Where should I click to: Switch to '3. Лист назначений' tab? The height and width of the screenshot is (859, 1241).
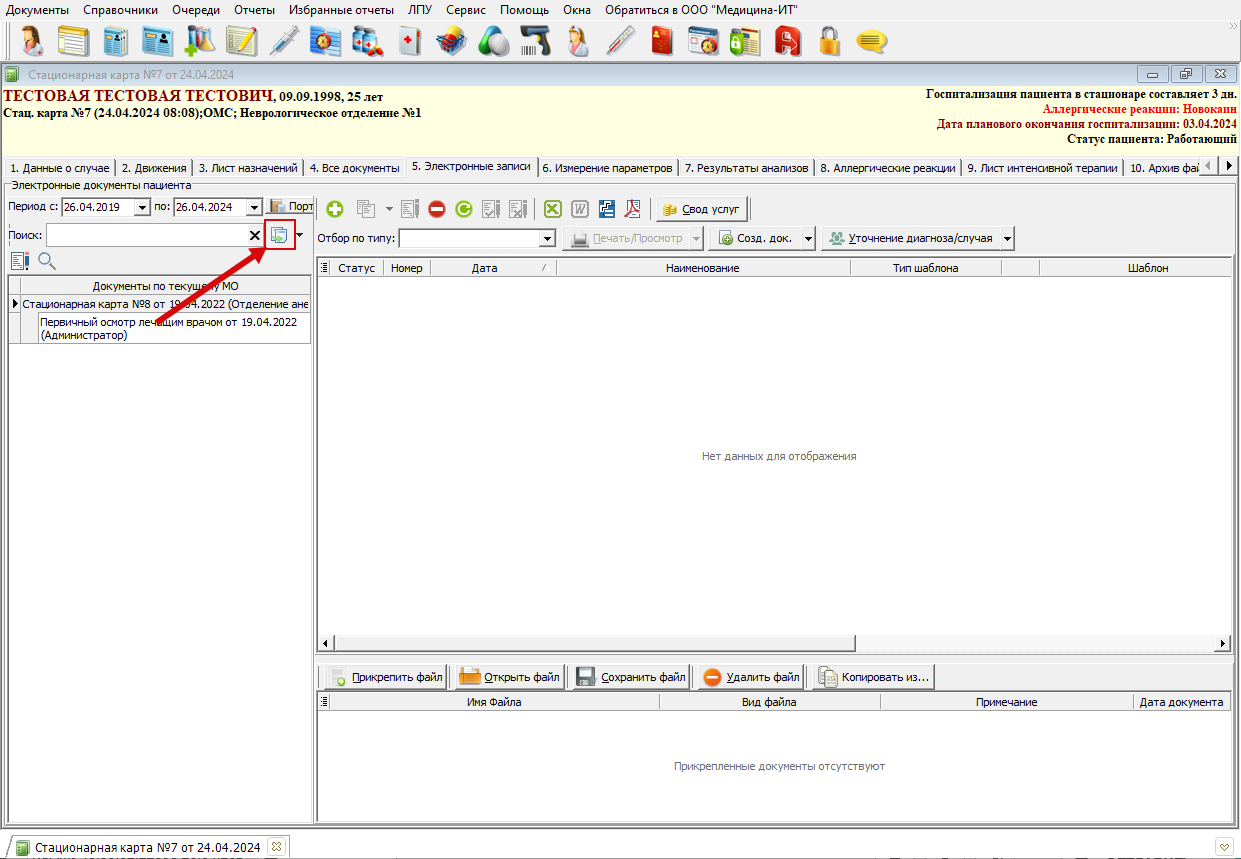tap(247, 168)
